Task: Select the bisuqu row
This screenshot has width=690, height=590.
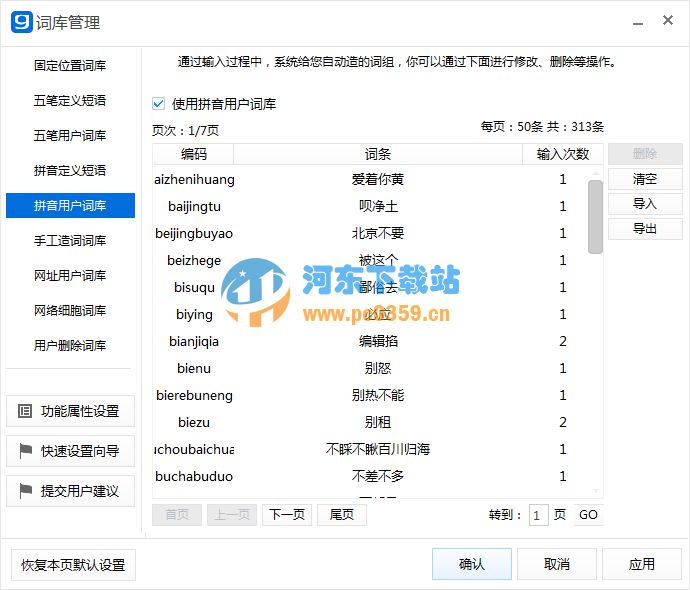Action: pyautogui.click(x=371, y=287)
